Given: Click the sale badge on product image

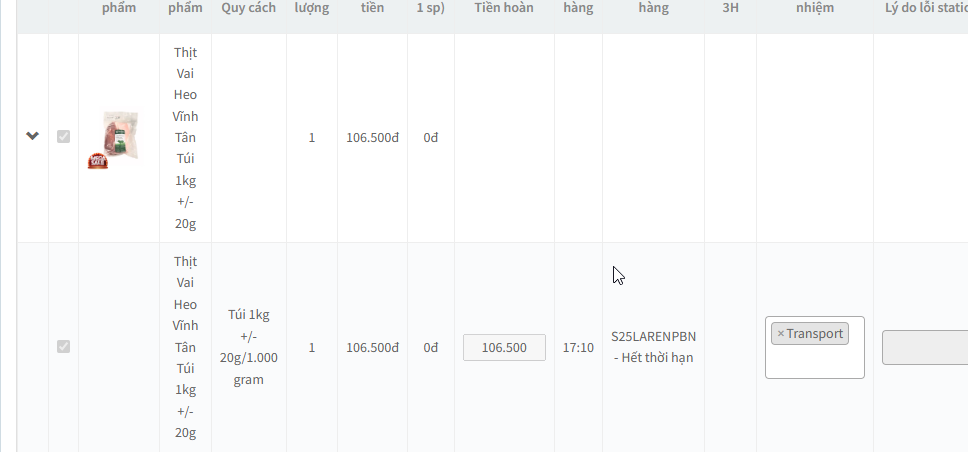Looking at the screenshot, I should [x=98, y=161].
